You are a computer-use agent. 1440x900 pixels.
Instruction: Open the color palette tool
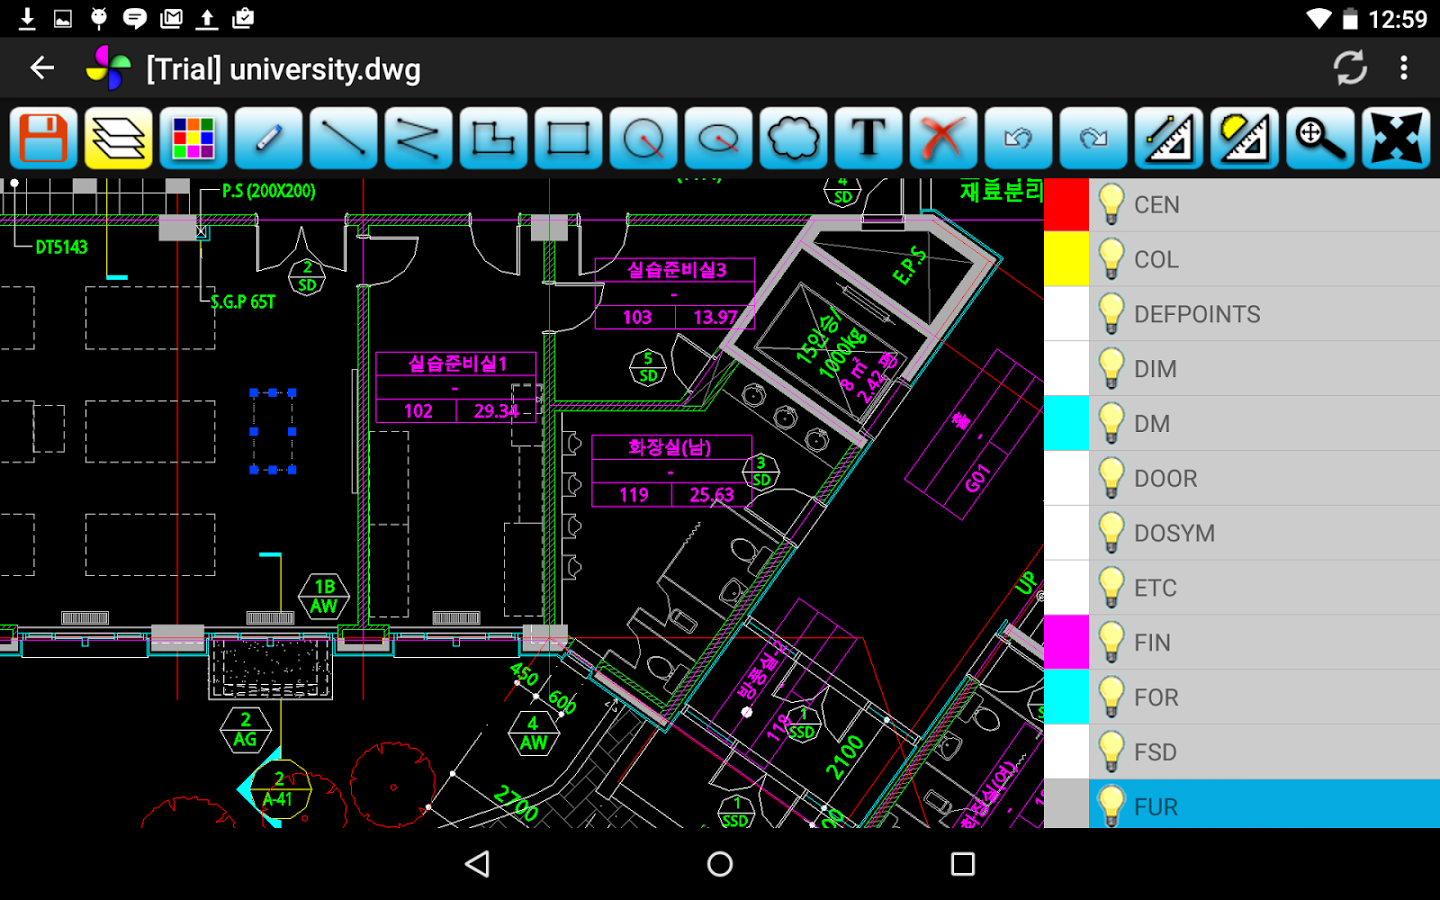[x=191, y=138]
